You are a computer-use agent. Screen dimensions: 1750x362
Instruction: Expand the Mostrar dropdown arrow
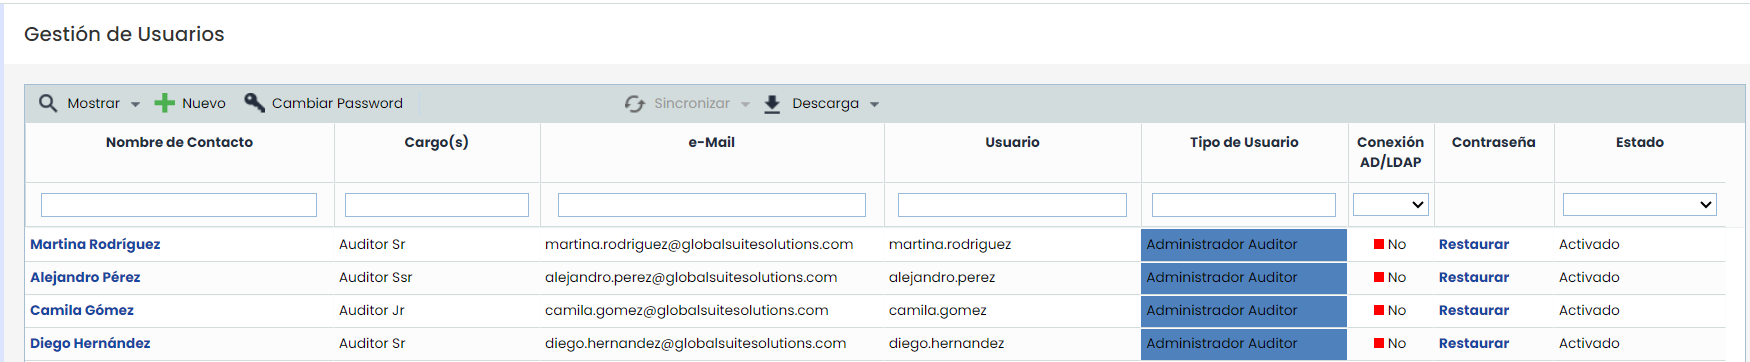[135, 104]
